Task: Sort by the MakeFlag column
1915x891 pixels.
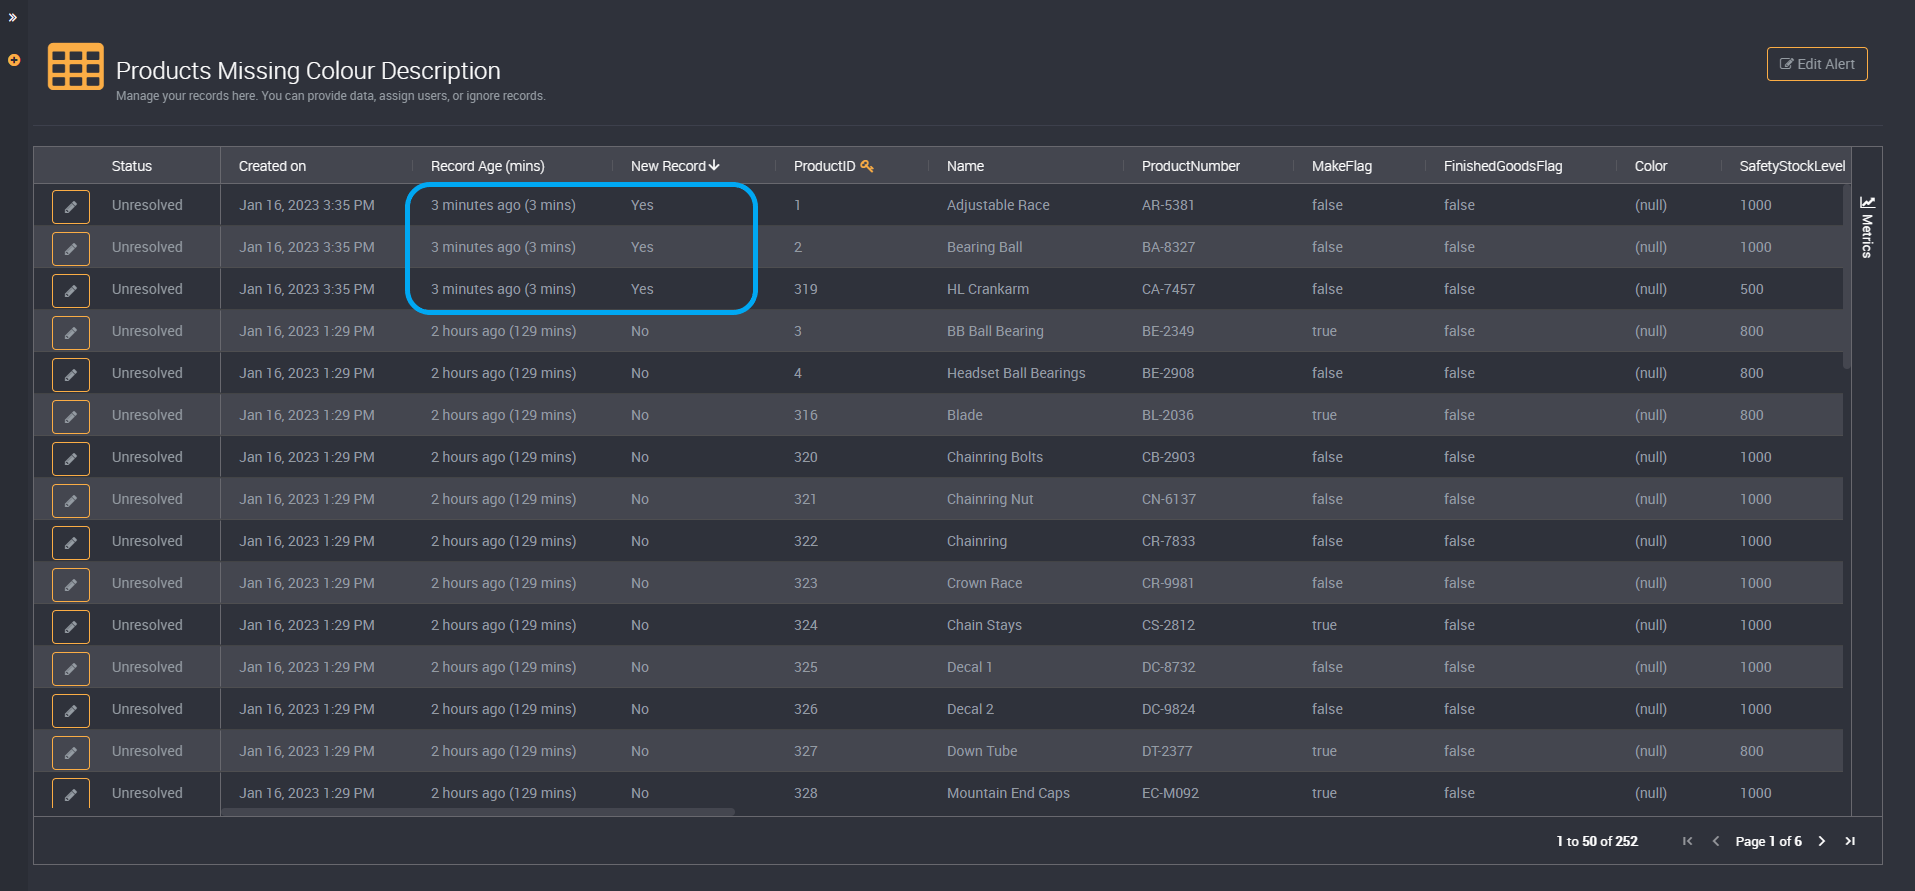Action: [x=1341, y=166]
